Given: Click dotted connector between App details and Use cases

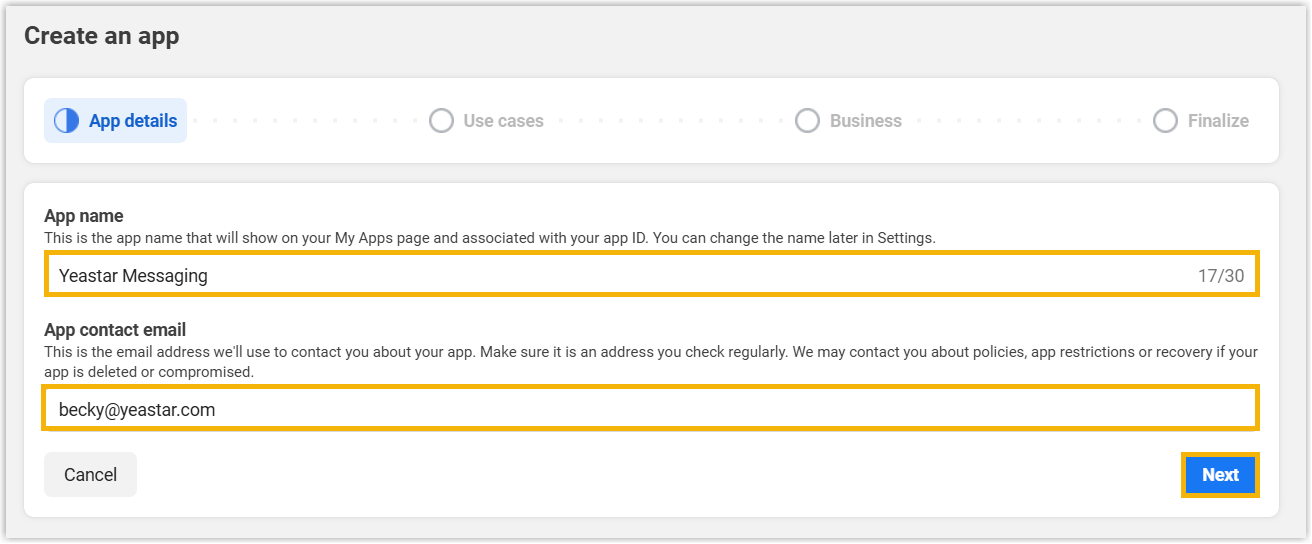Looking at the screenshot, I should [x=307, y=121].
